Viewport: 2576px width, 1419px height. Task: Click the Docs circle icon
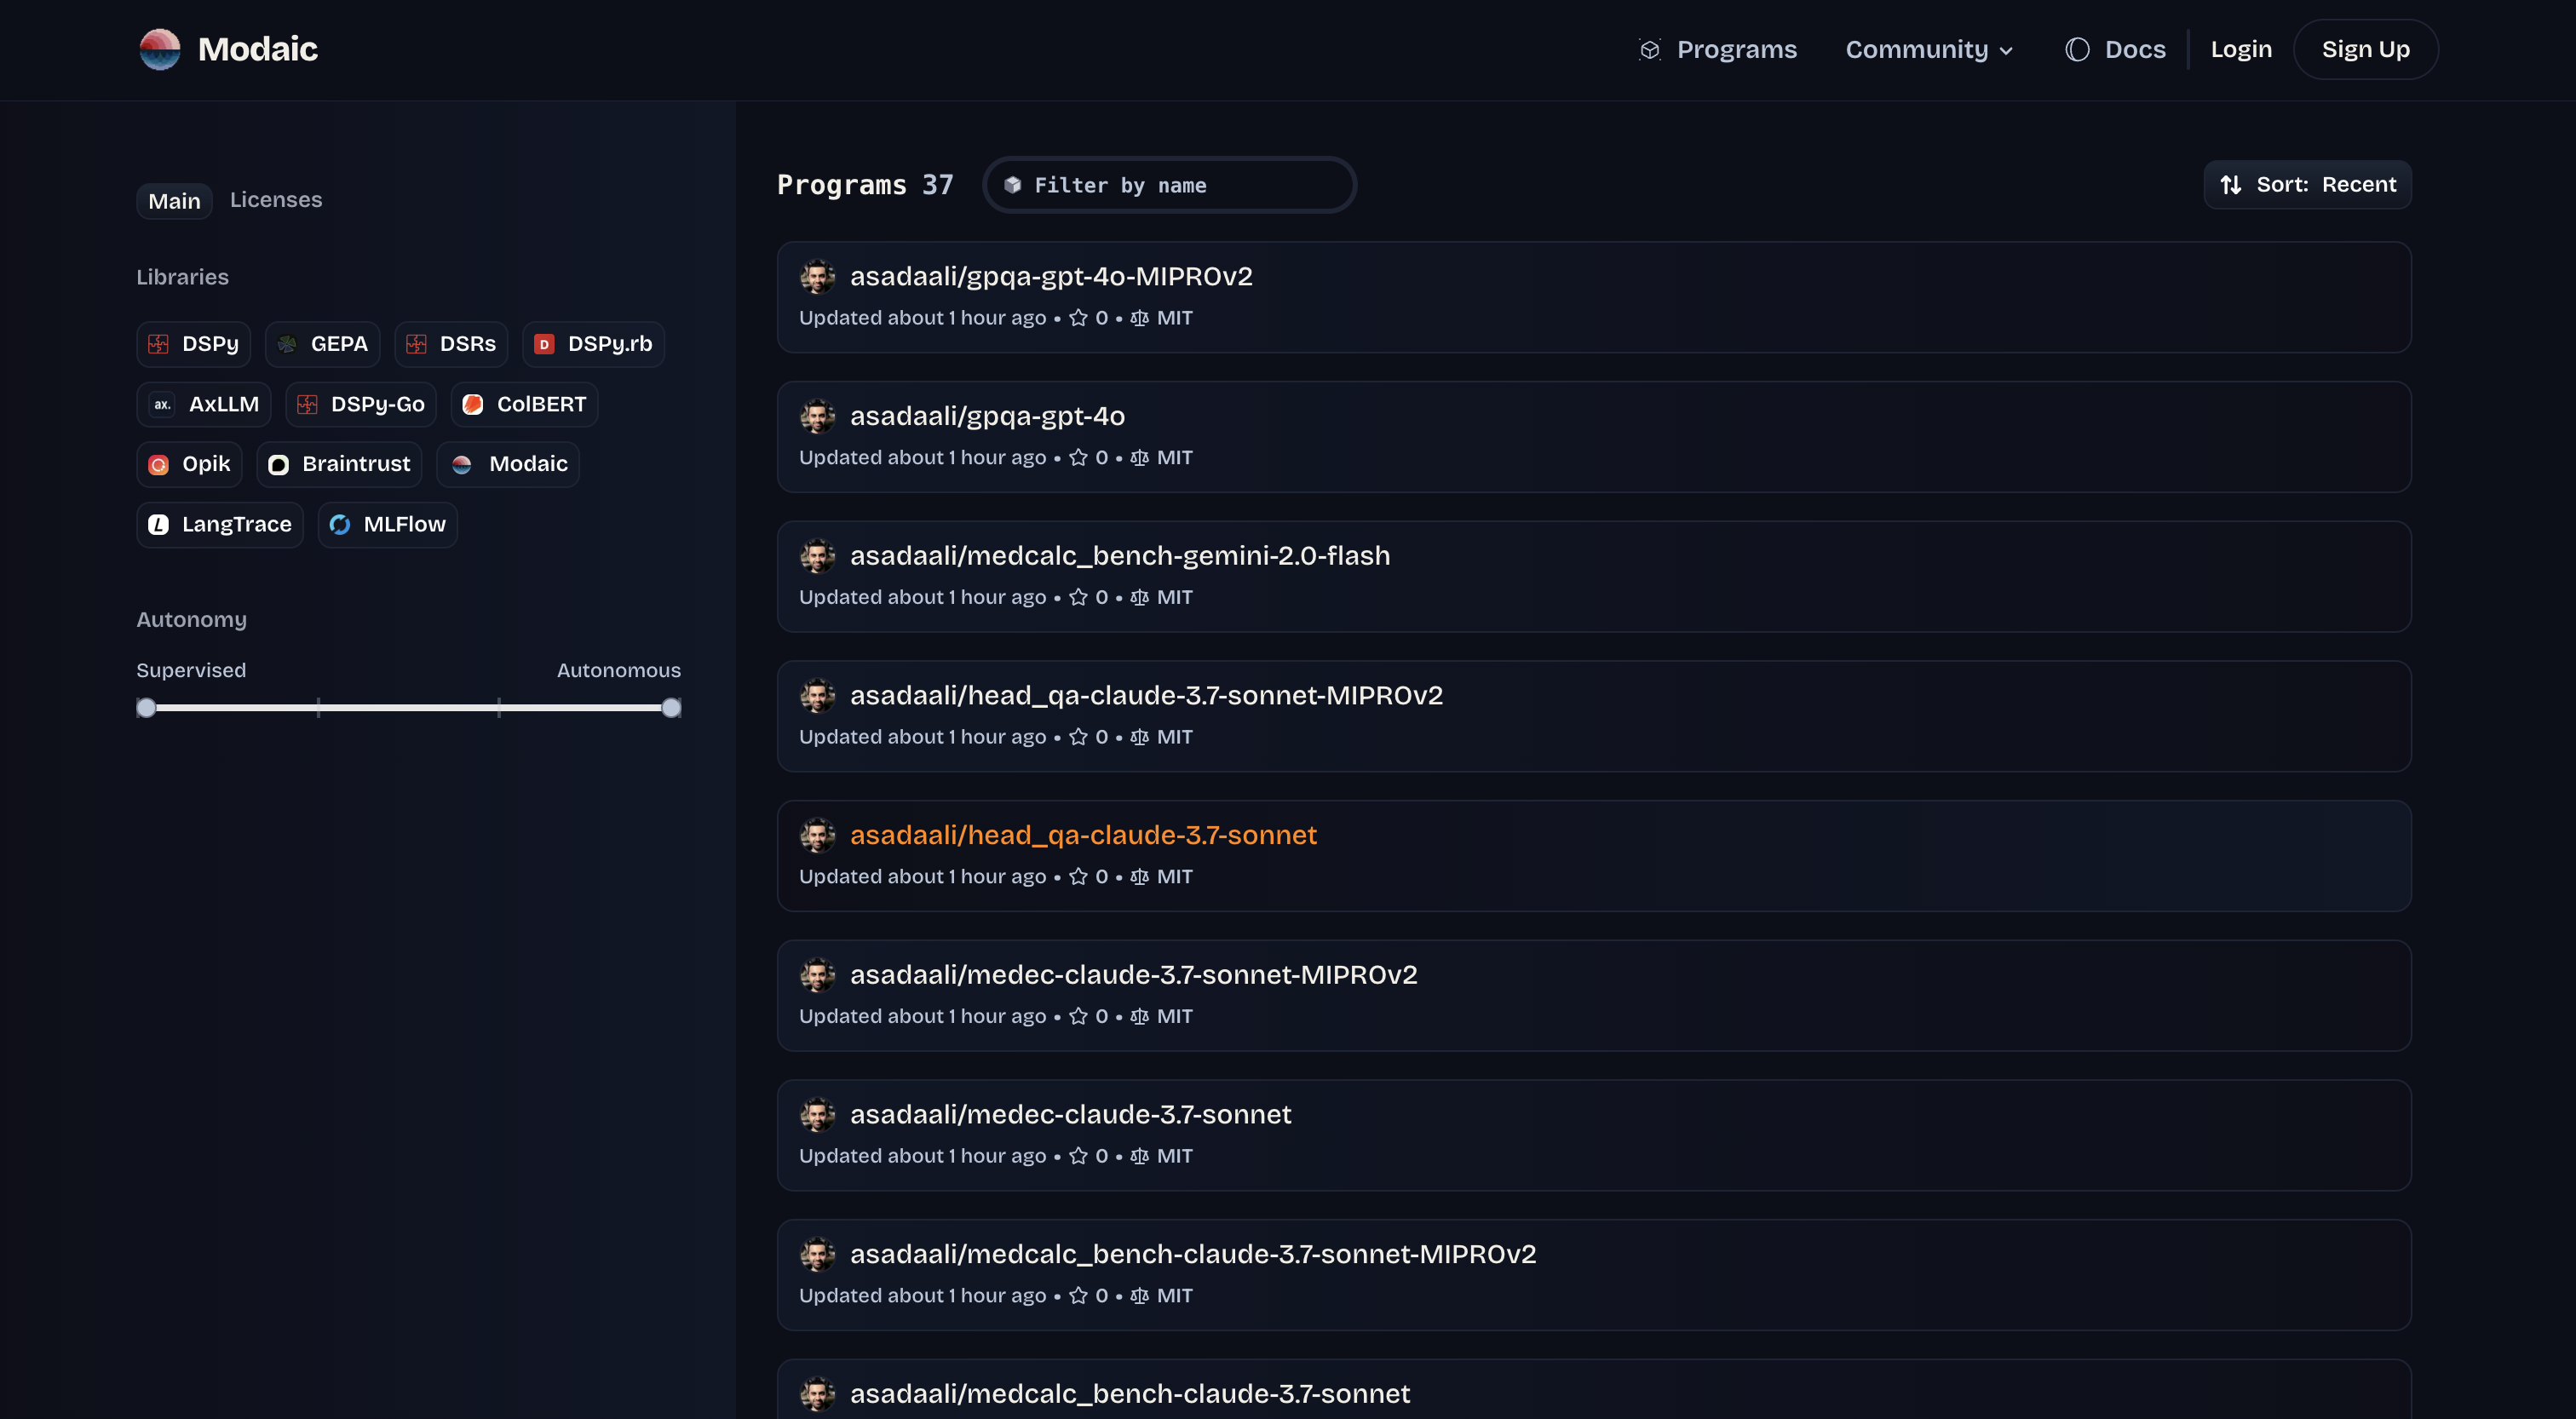2077,50
